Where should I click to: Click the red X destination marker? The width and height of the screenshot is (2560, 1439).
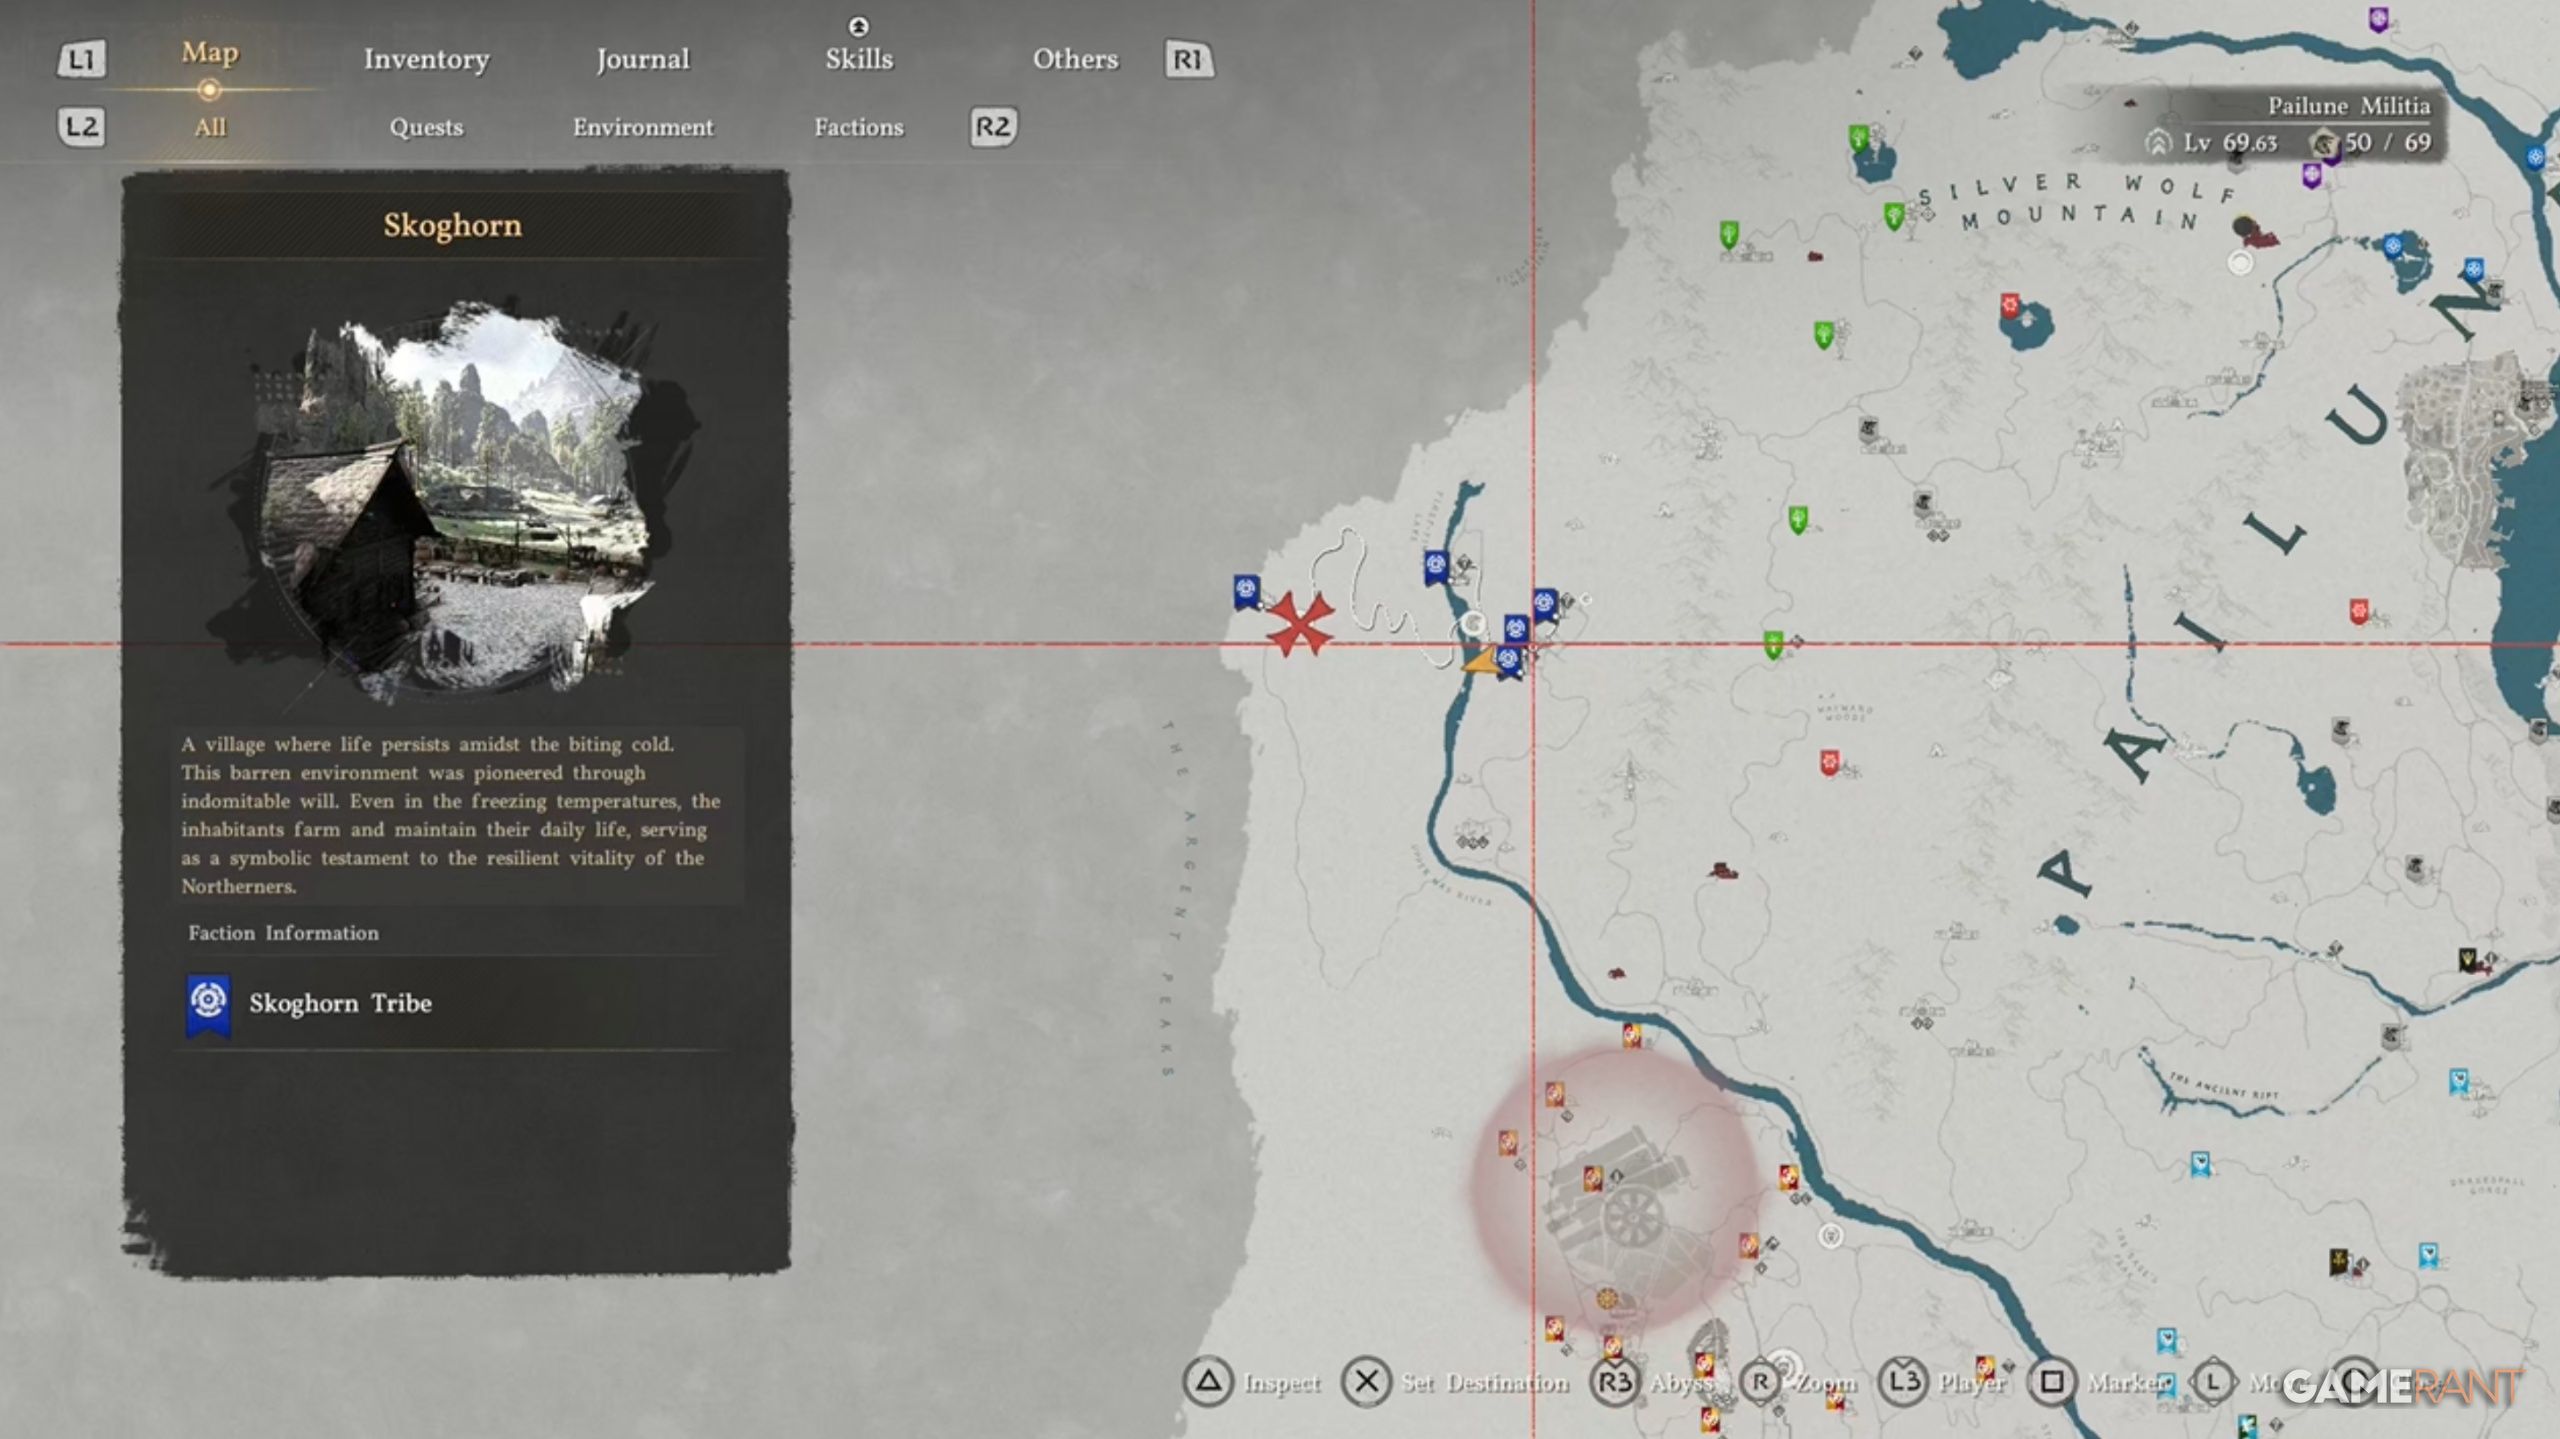(1299, 624)
